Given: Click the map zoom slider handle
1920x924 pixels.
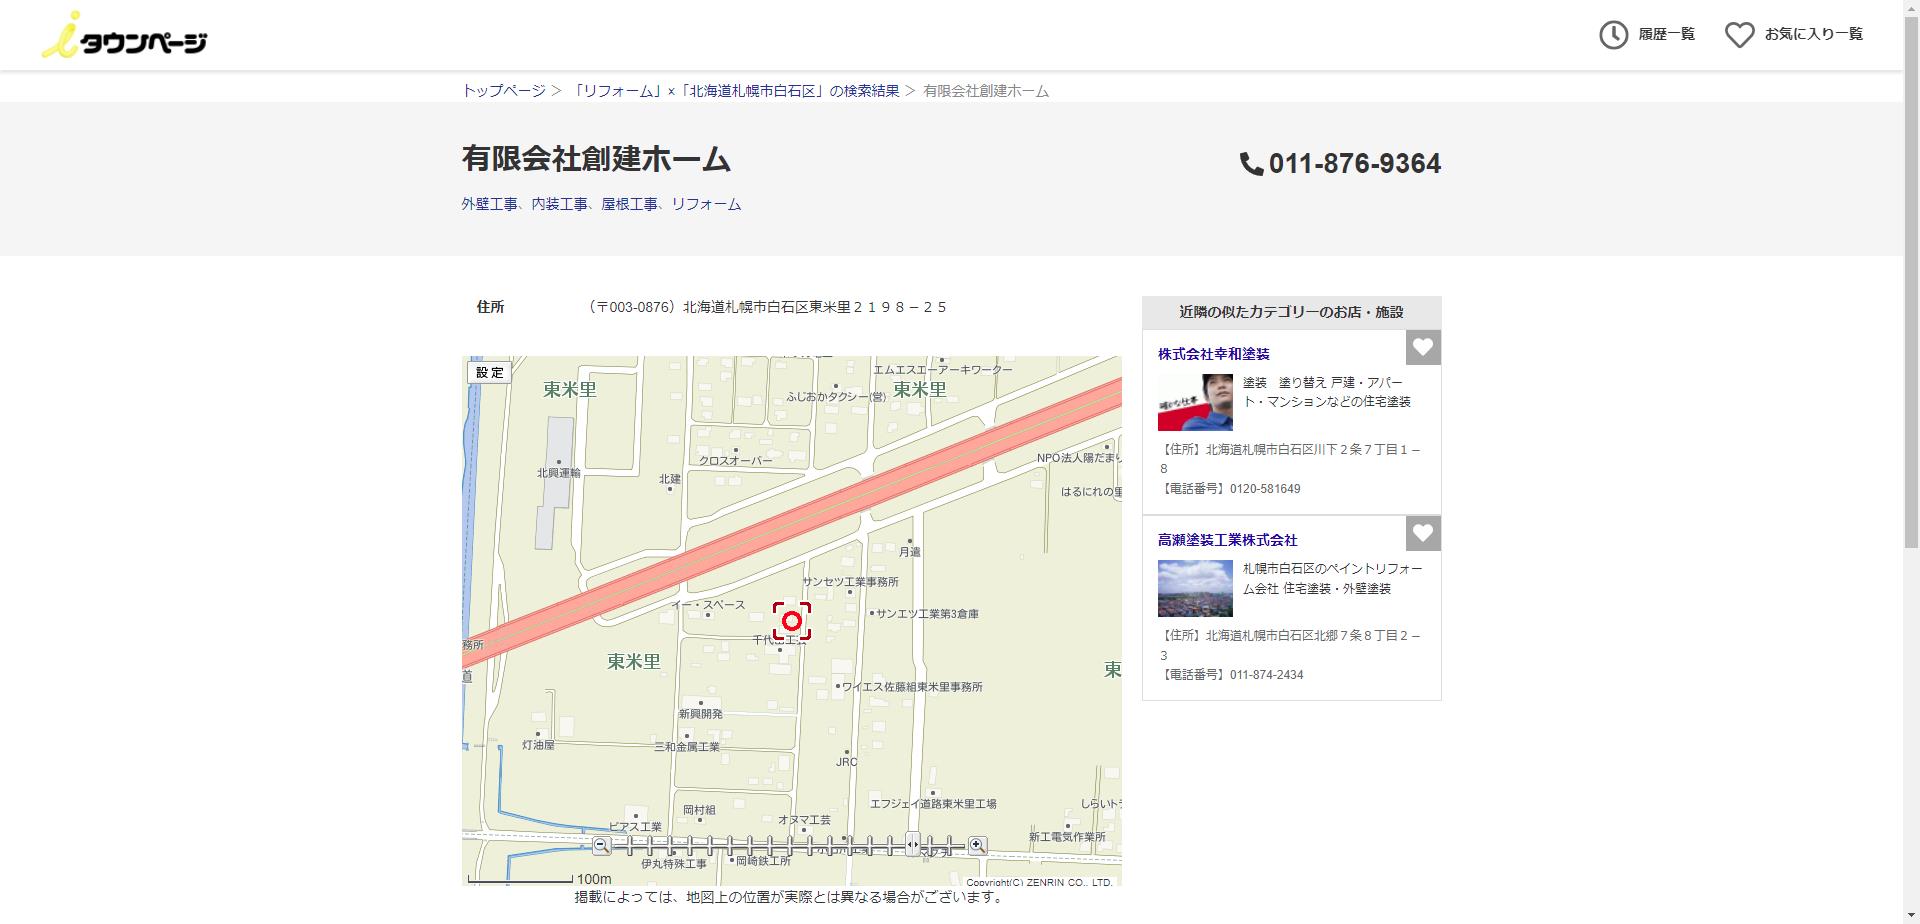Looking at the screenshot, I should click(x=912, y=846).
